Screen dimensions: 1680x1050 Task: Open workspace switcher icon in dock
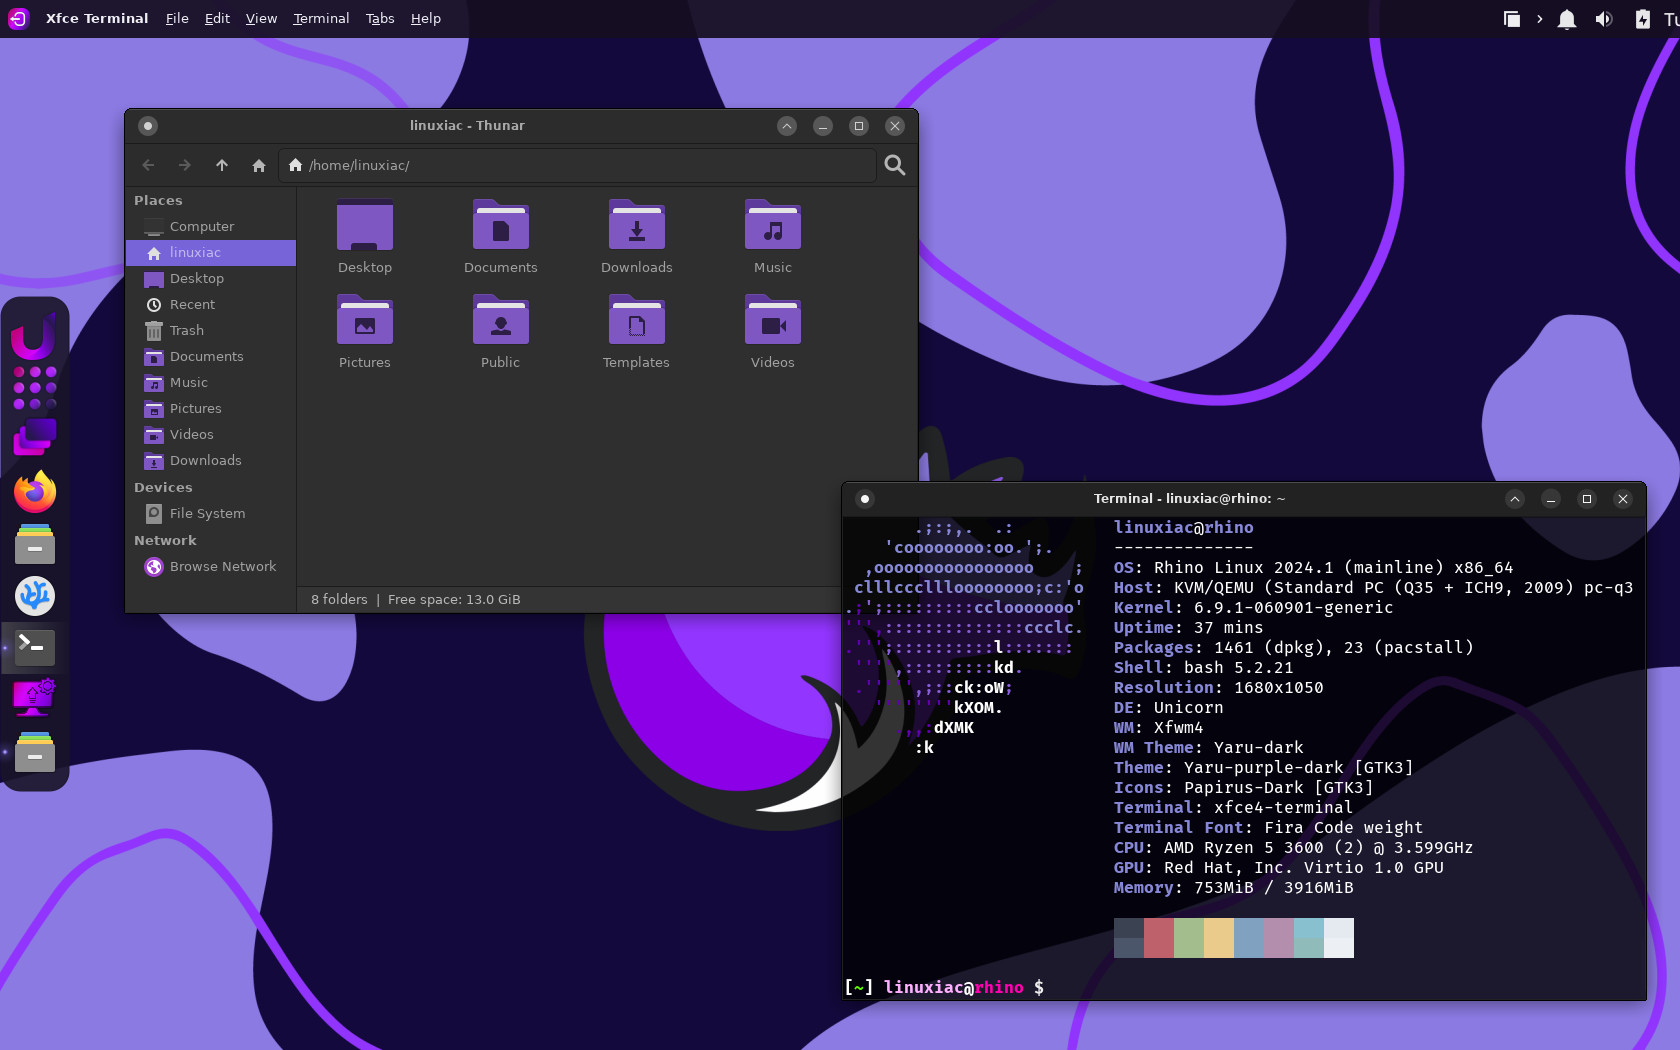35,437
